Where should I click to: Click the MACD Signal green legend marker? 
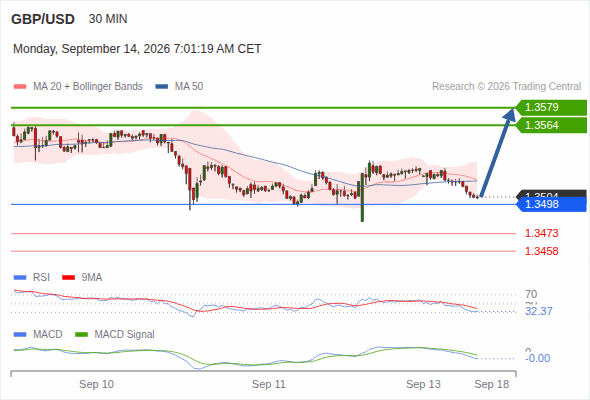pyautogui.click(x=81, y=335)
